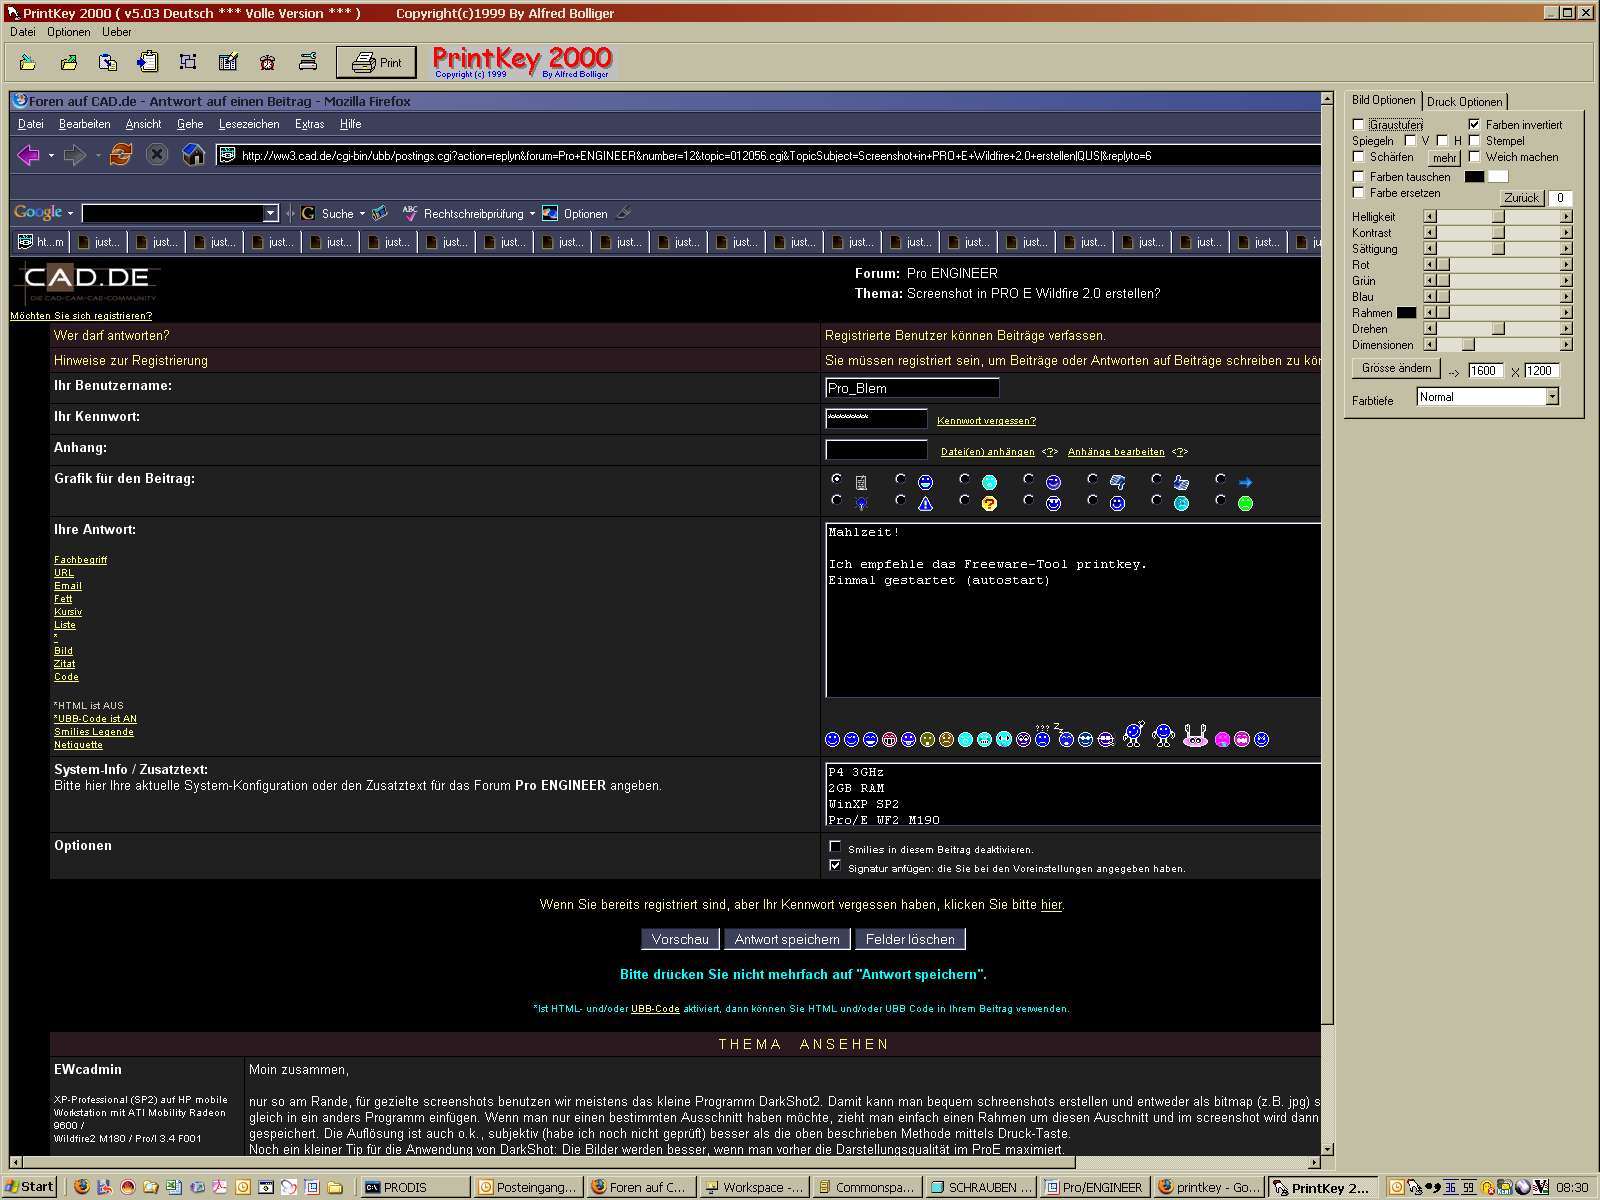Open the PRODIS taskbar window

414,1187
